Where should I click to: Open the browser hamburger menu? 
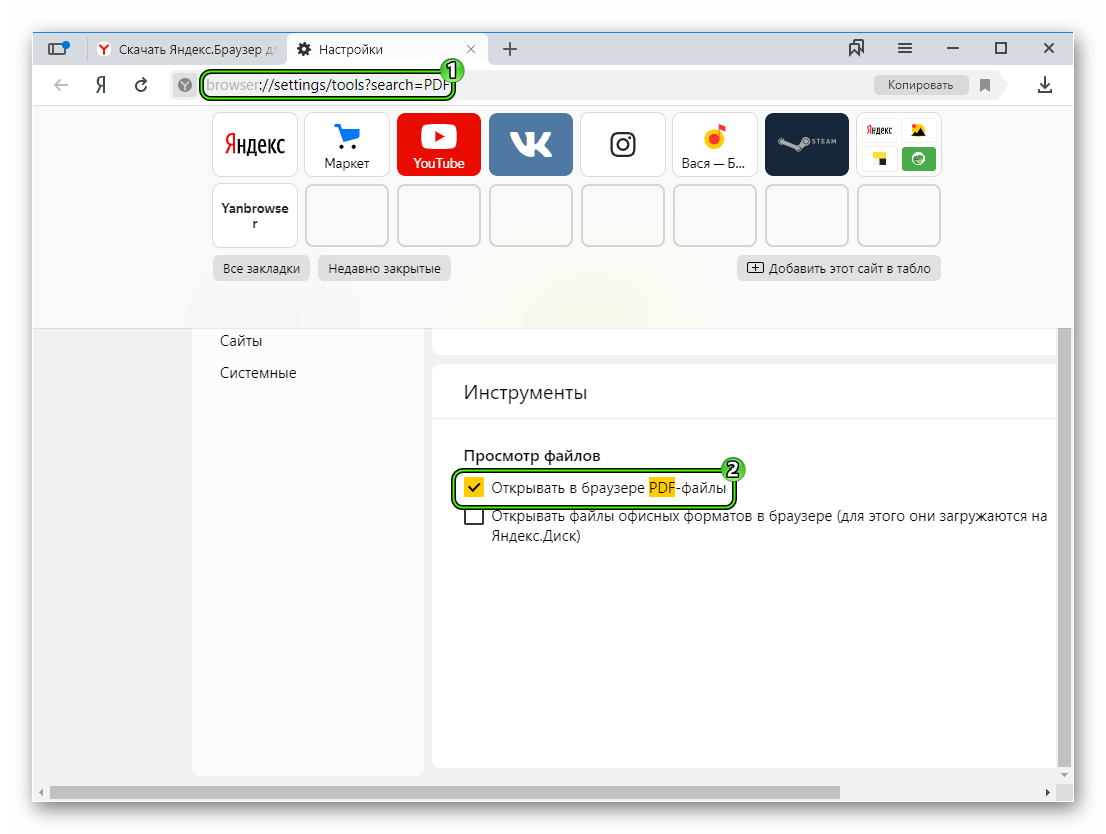[905, 48]
